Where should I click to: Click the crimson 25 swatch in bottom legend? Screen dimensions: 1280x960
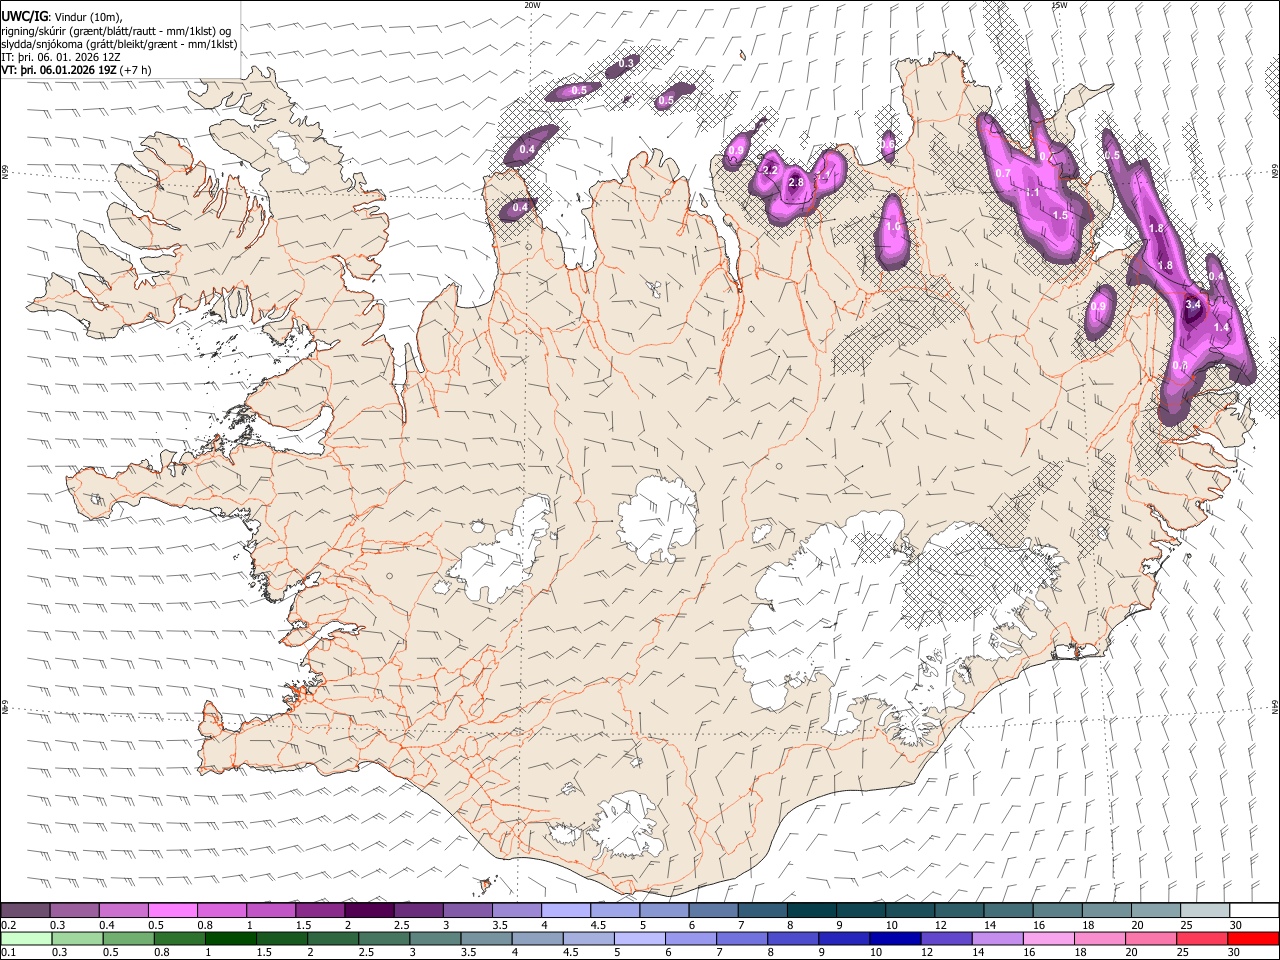(1202, 938)
